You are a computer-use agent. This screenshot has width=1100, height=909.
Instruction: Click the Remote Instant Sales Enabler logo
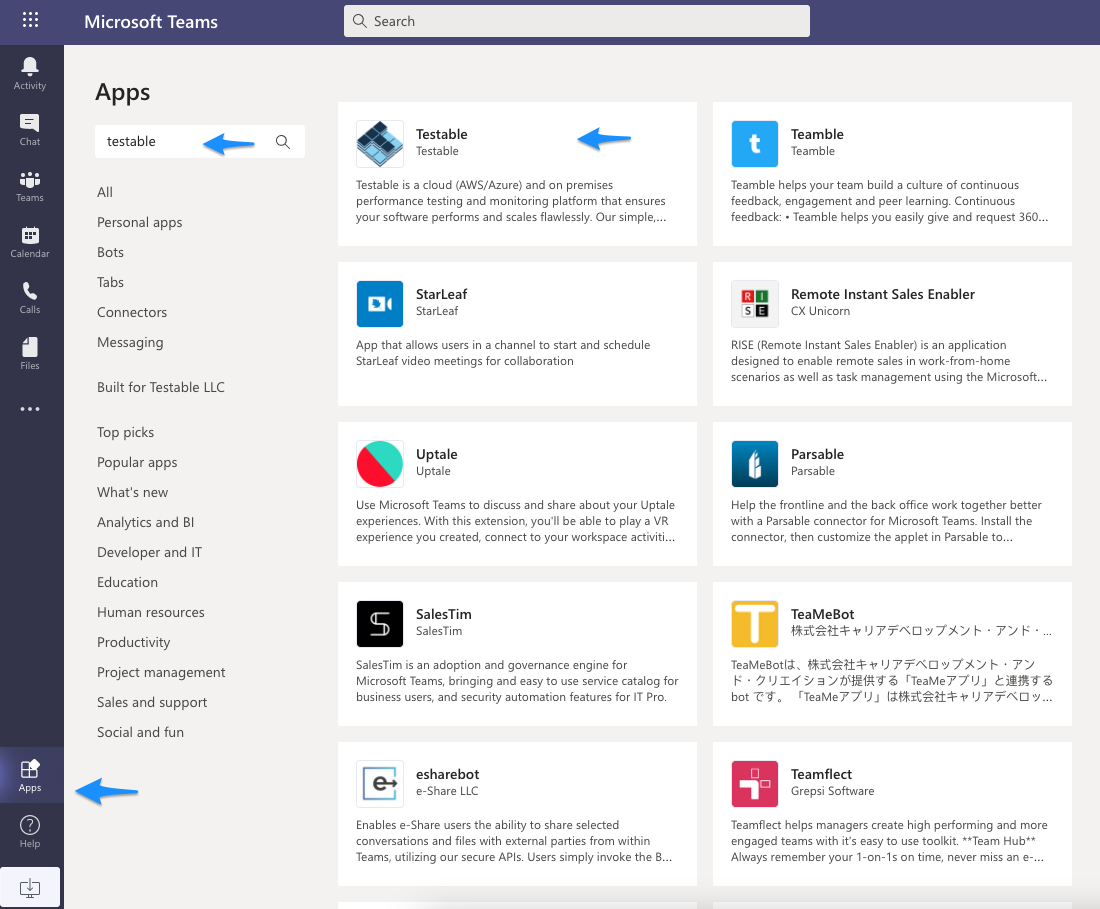tap(755, 304)
